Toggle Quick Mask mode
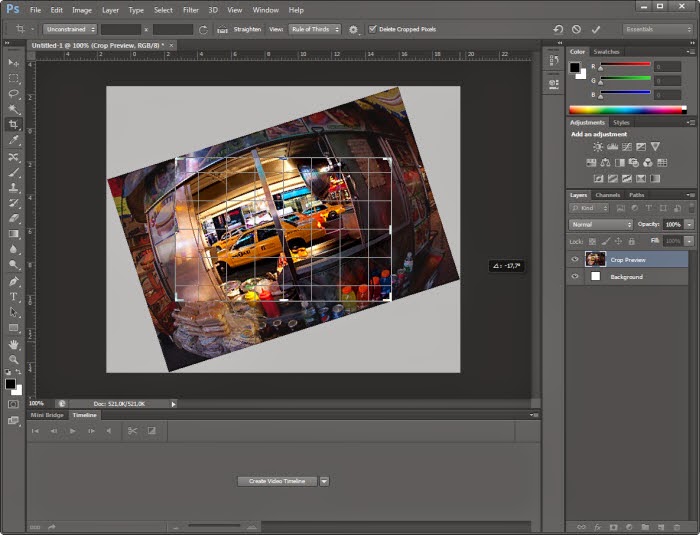 coord(13,404)
